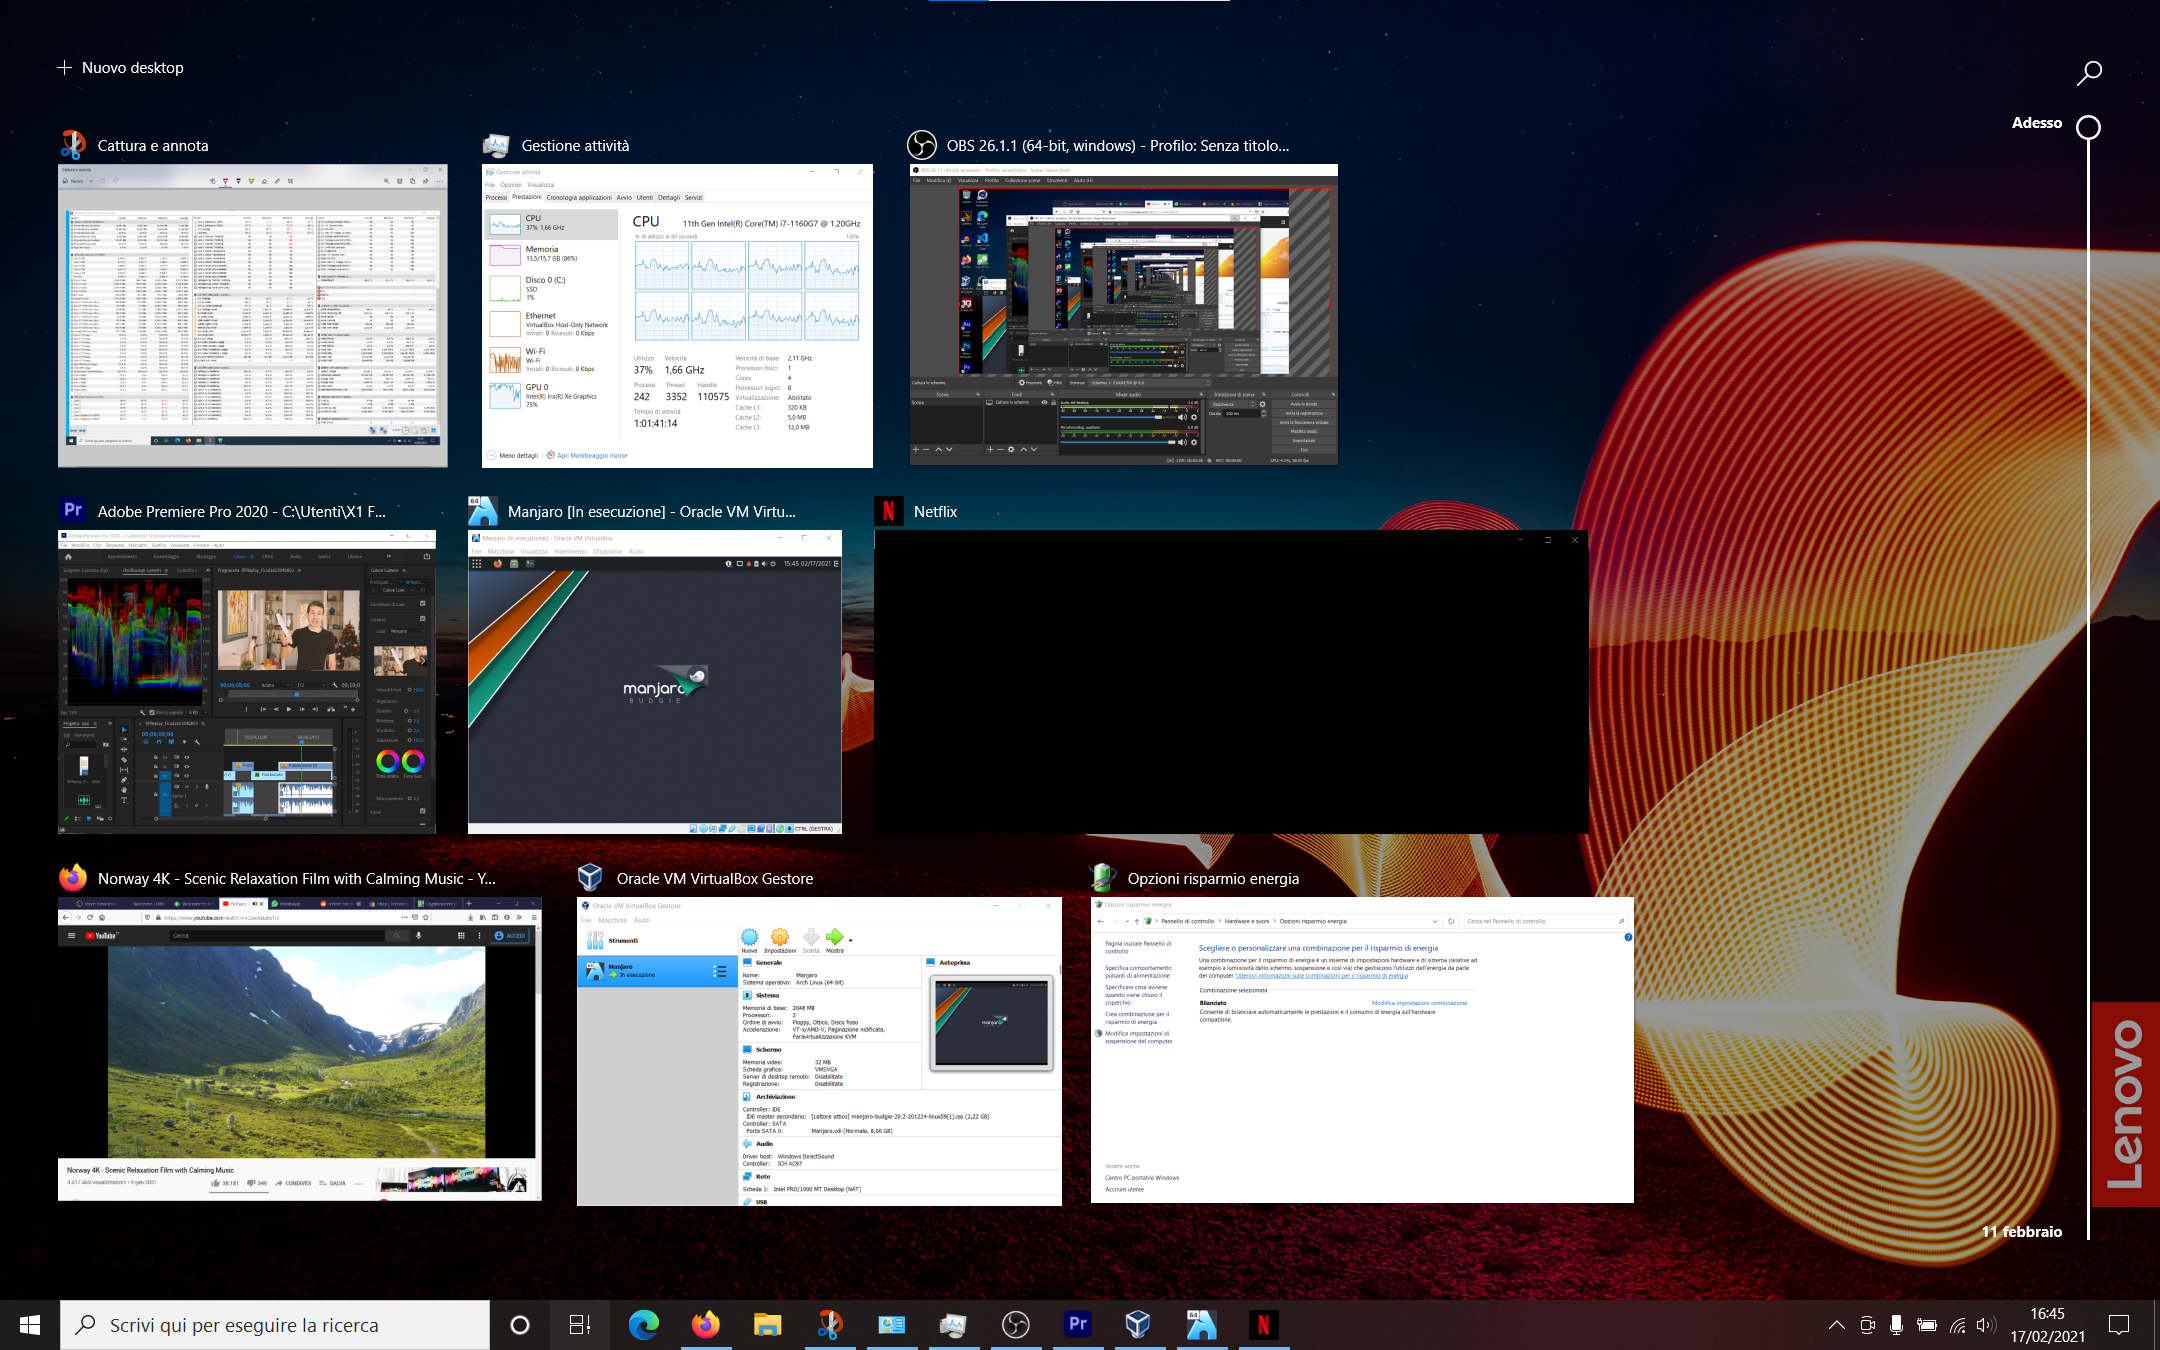This screenshot has height=1350, width=2160.
Task: Open the OBS Studio taskbar icon
Action: (1015, 1325)
